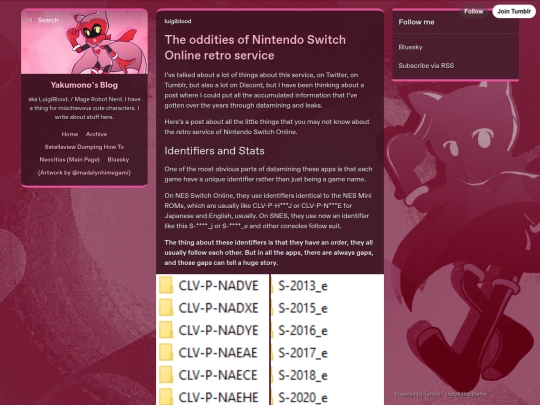540x405 pixels.
Task: Click folder icon beside CLV-P-NADYE
Action: 166,330
